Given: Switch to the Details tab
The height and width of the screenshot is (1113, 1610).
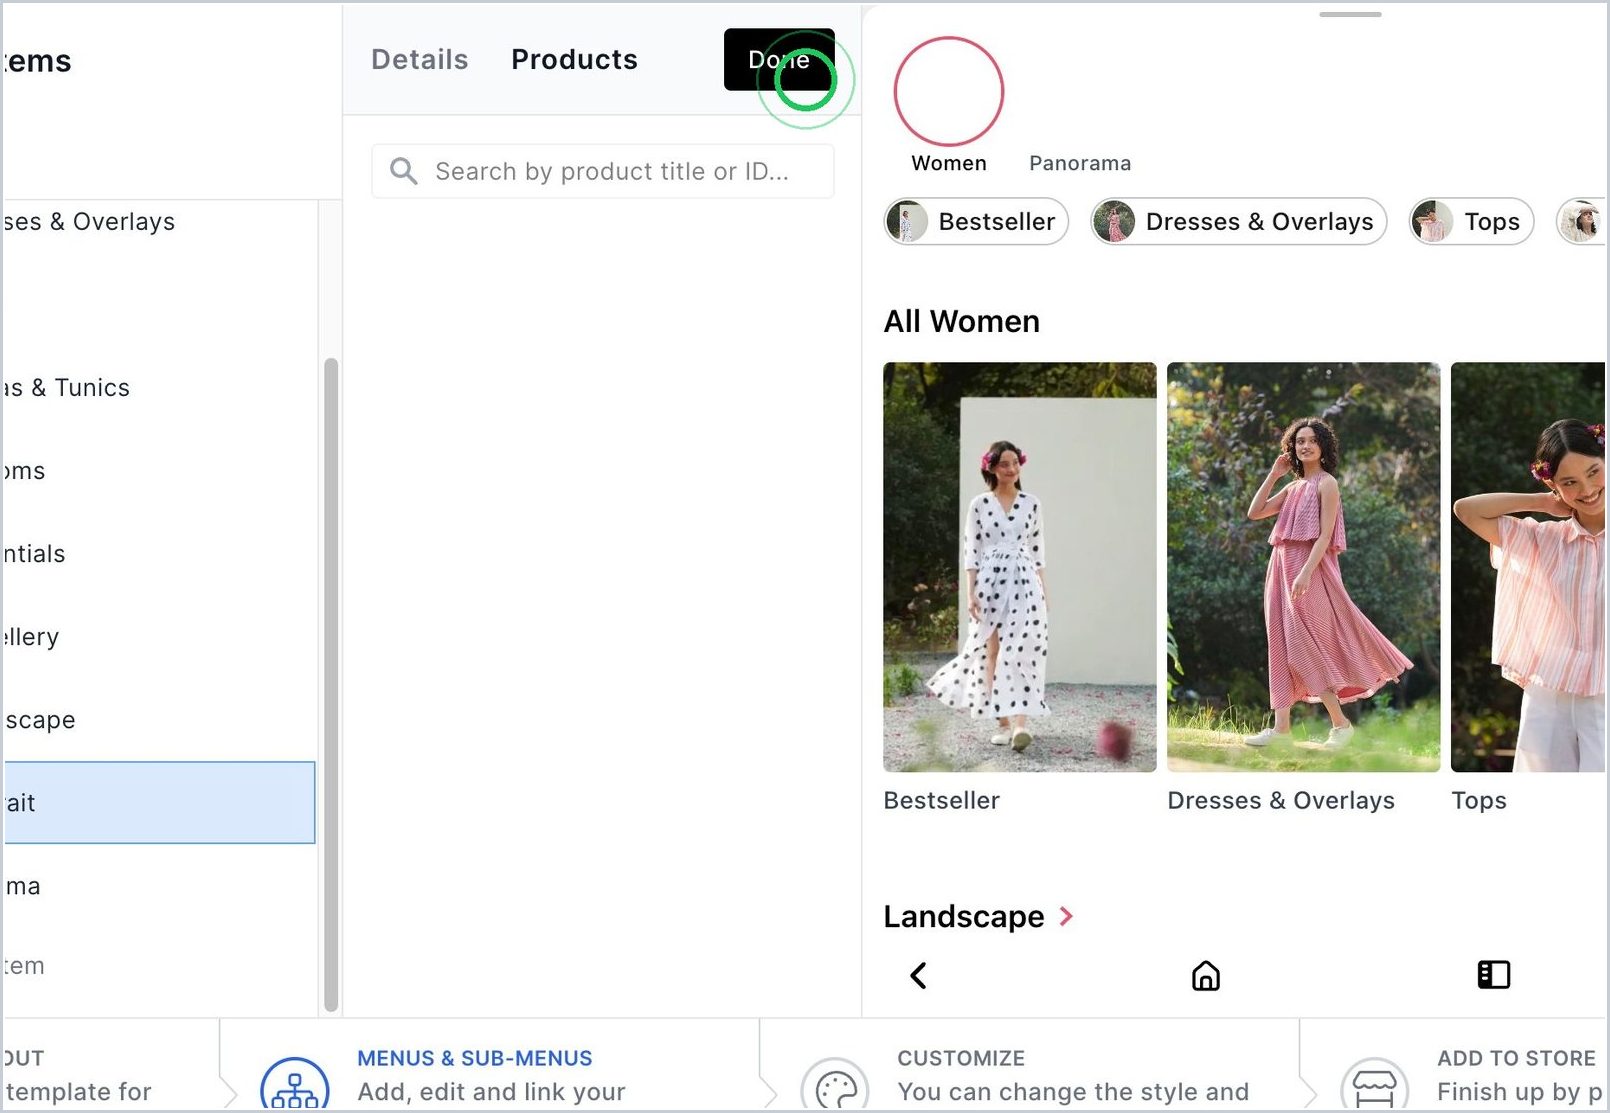Looking at the screenshot, I should (x=419, y=60).
